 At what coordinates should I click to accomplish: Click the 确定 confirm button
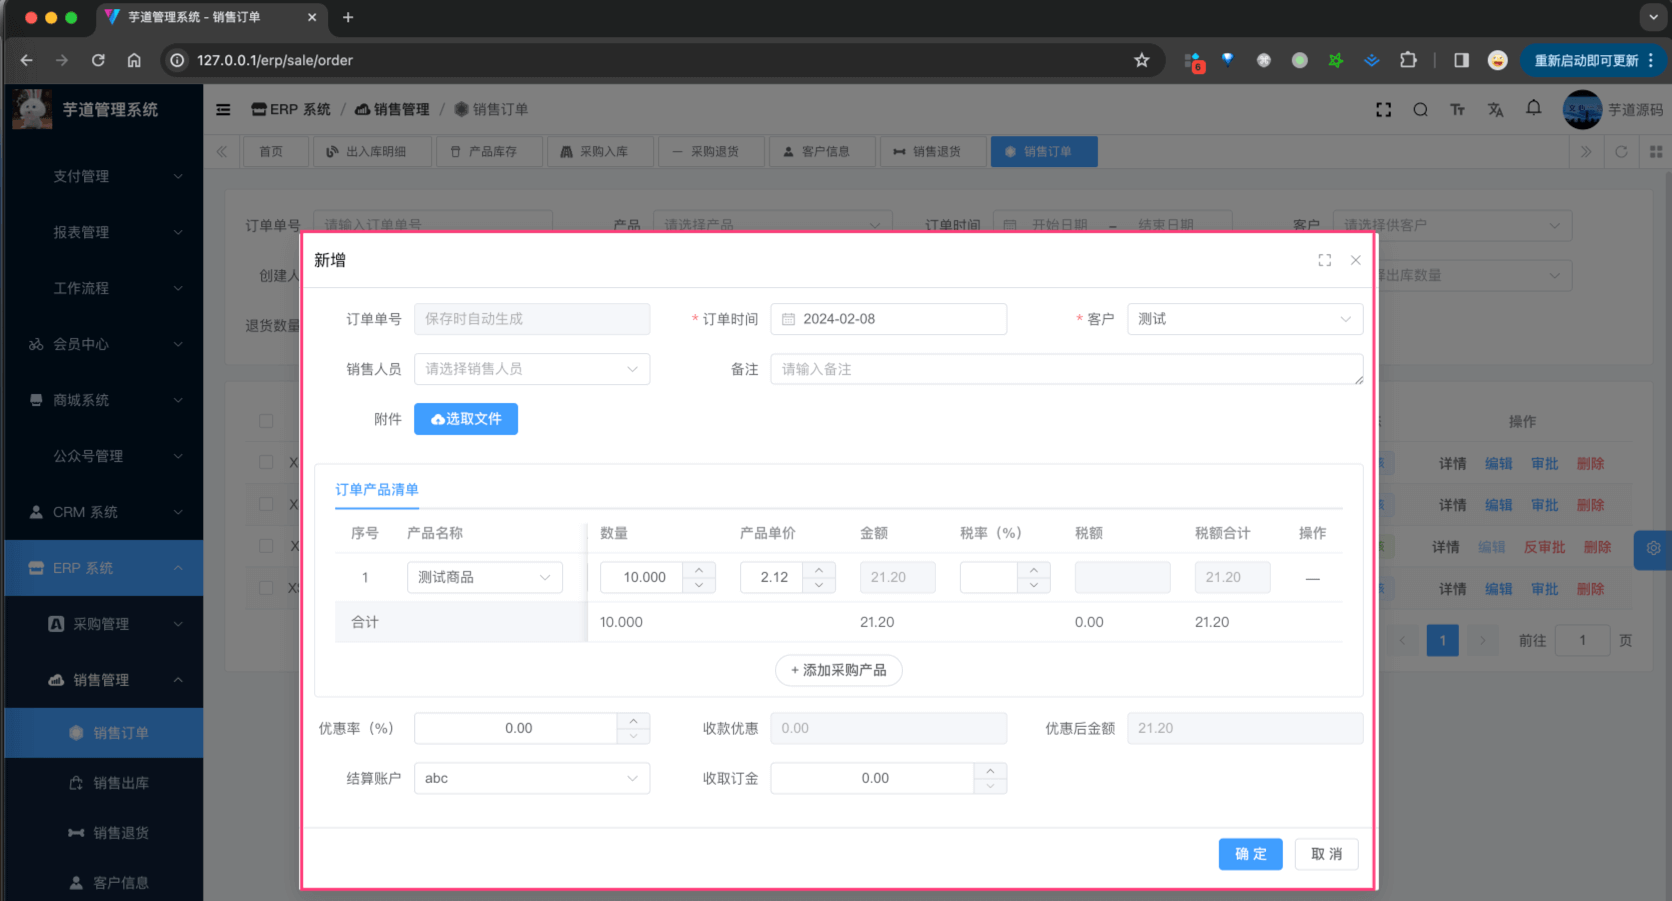pos(1250,854)
